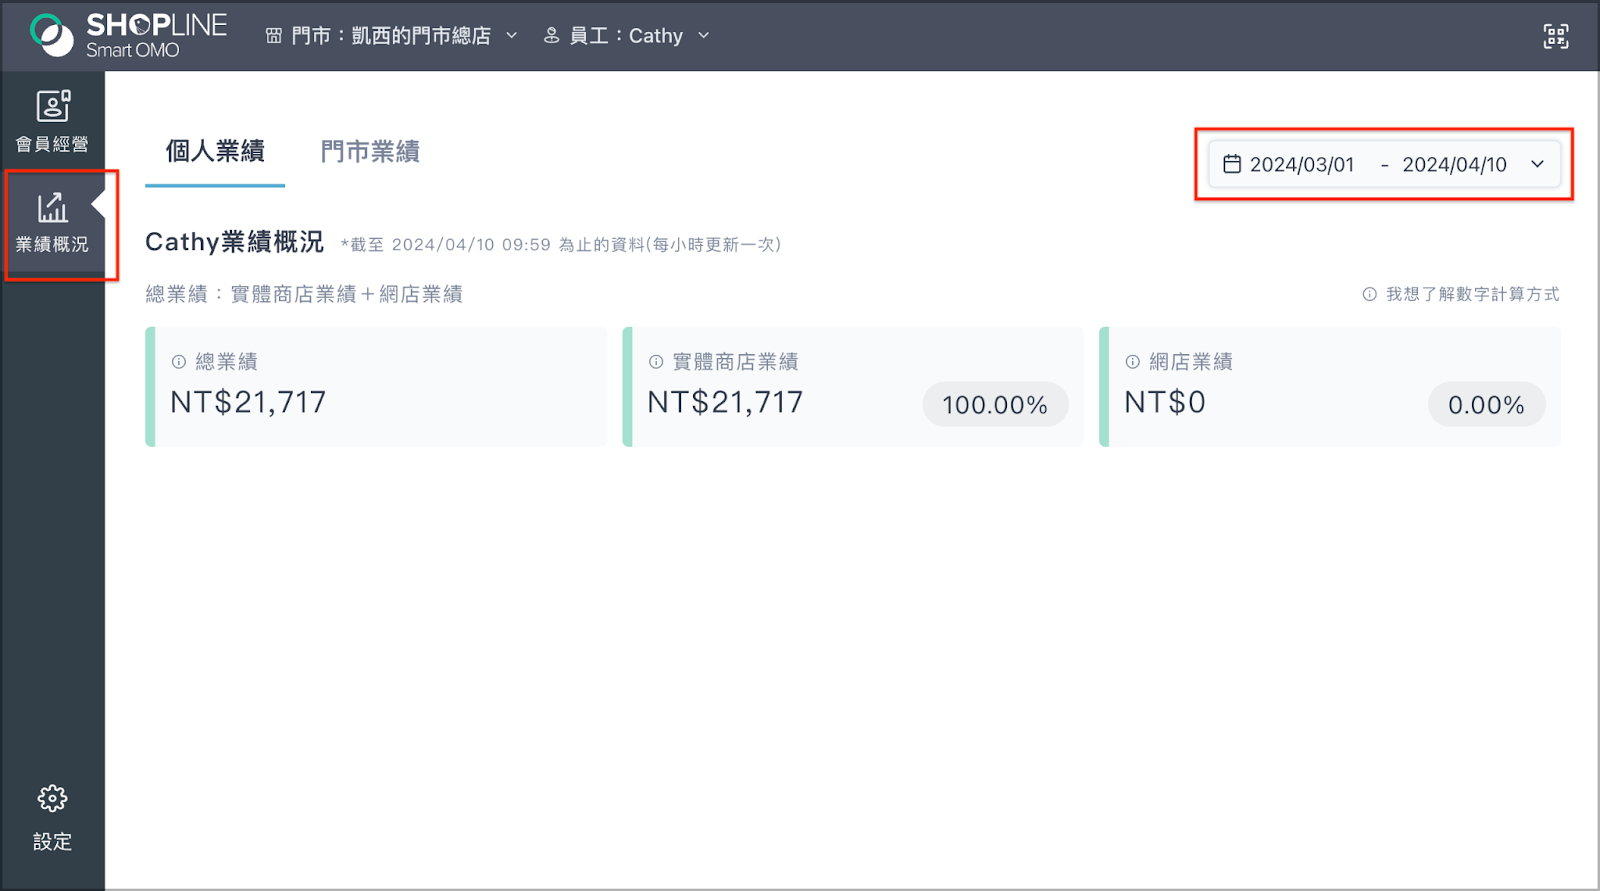The width and height of the screenshot is (1600, 891).
Task: Show info tooltip for 實體商店業績
Action: (x=656, y=362)
